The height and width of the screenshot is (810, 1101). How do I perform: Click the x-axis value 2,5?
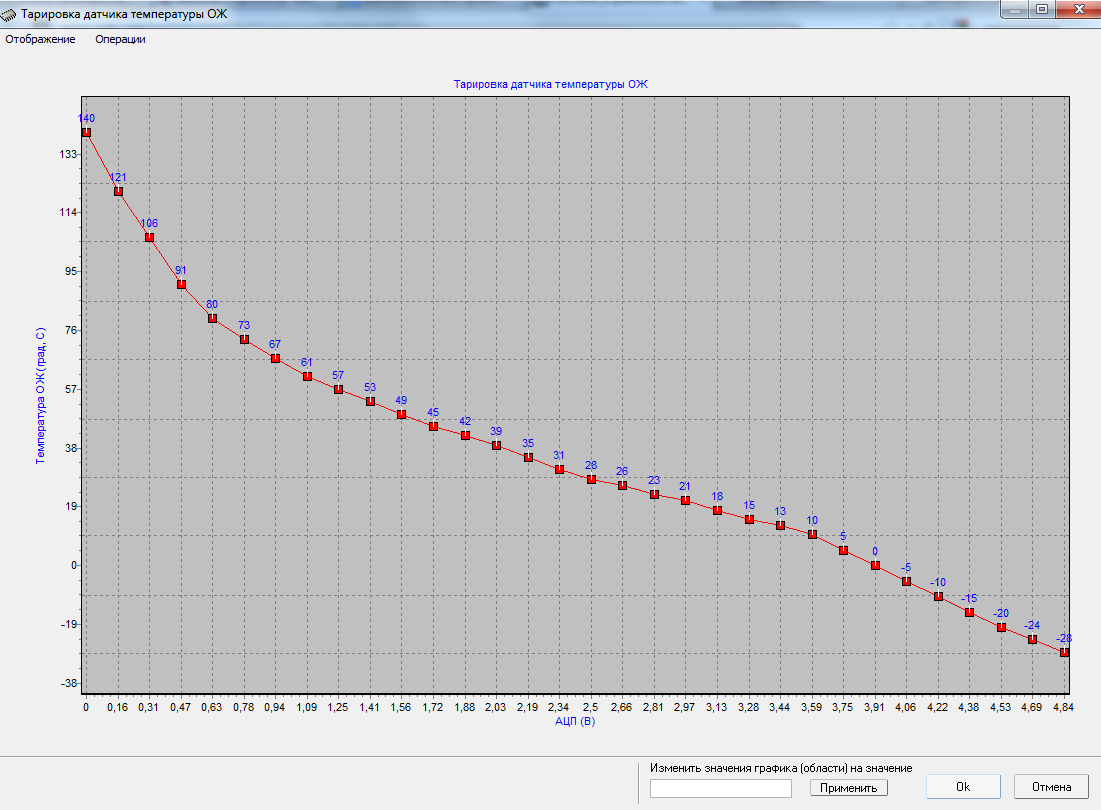click(x=591, y=707)
